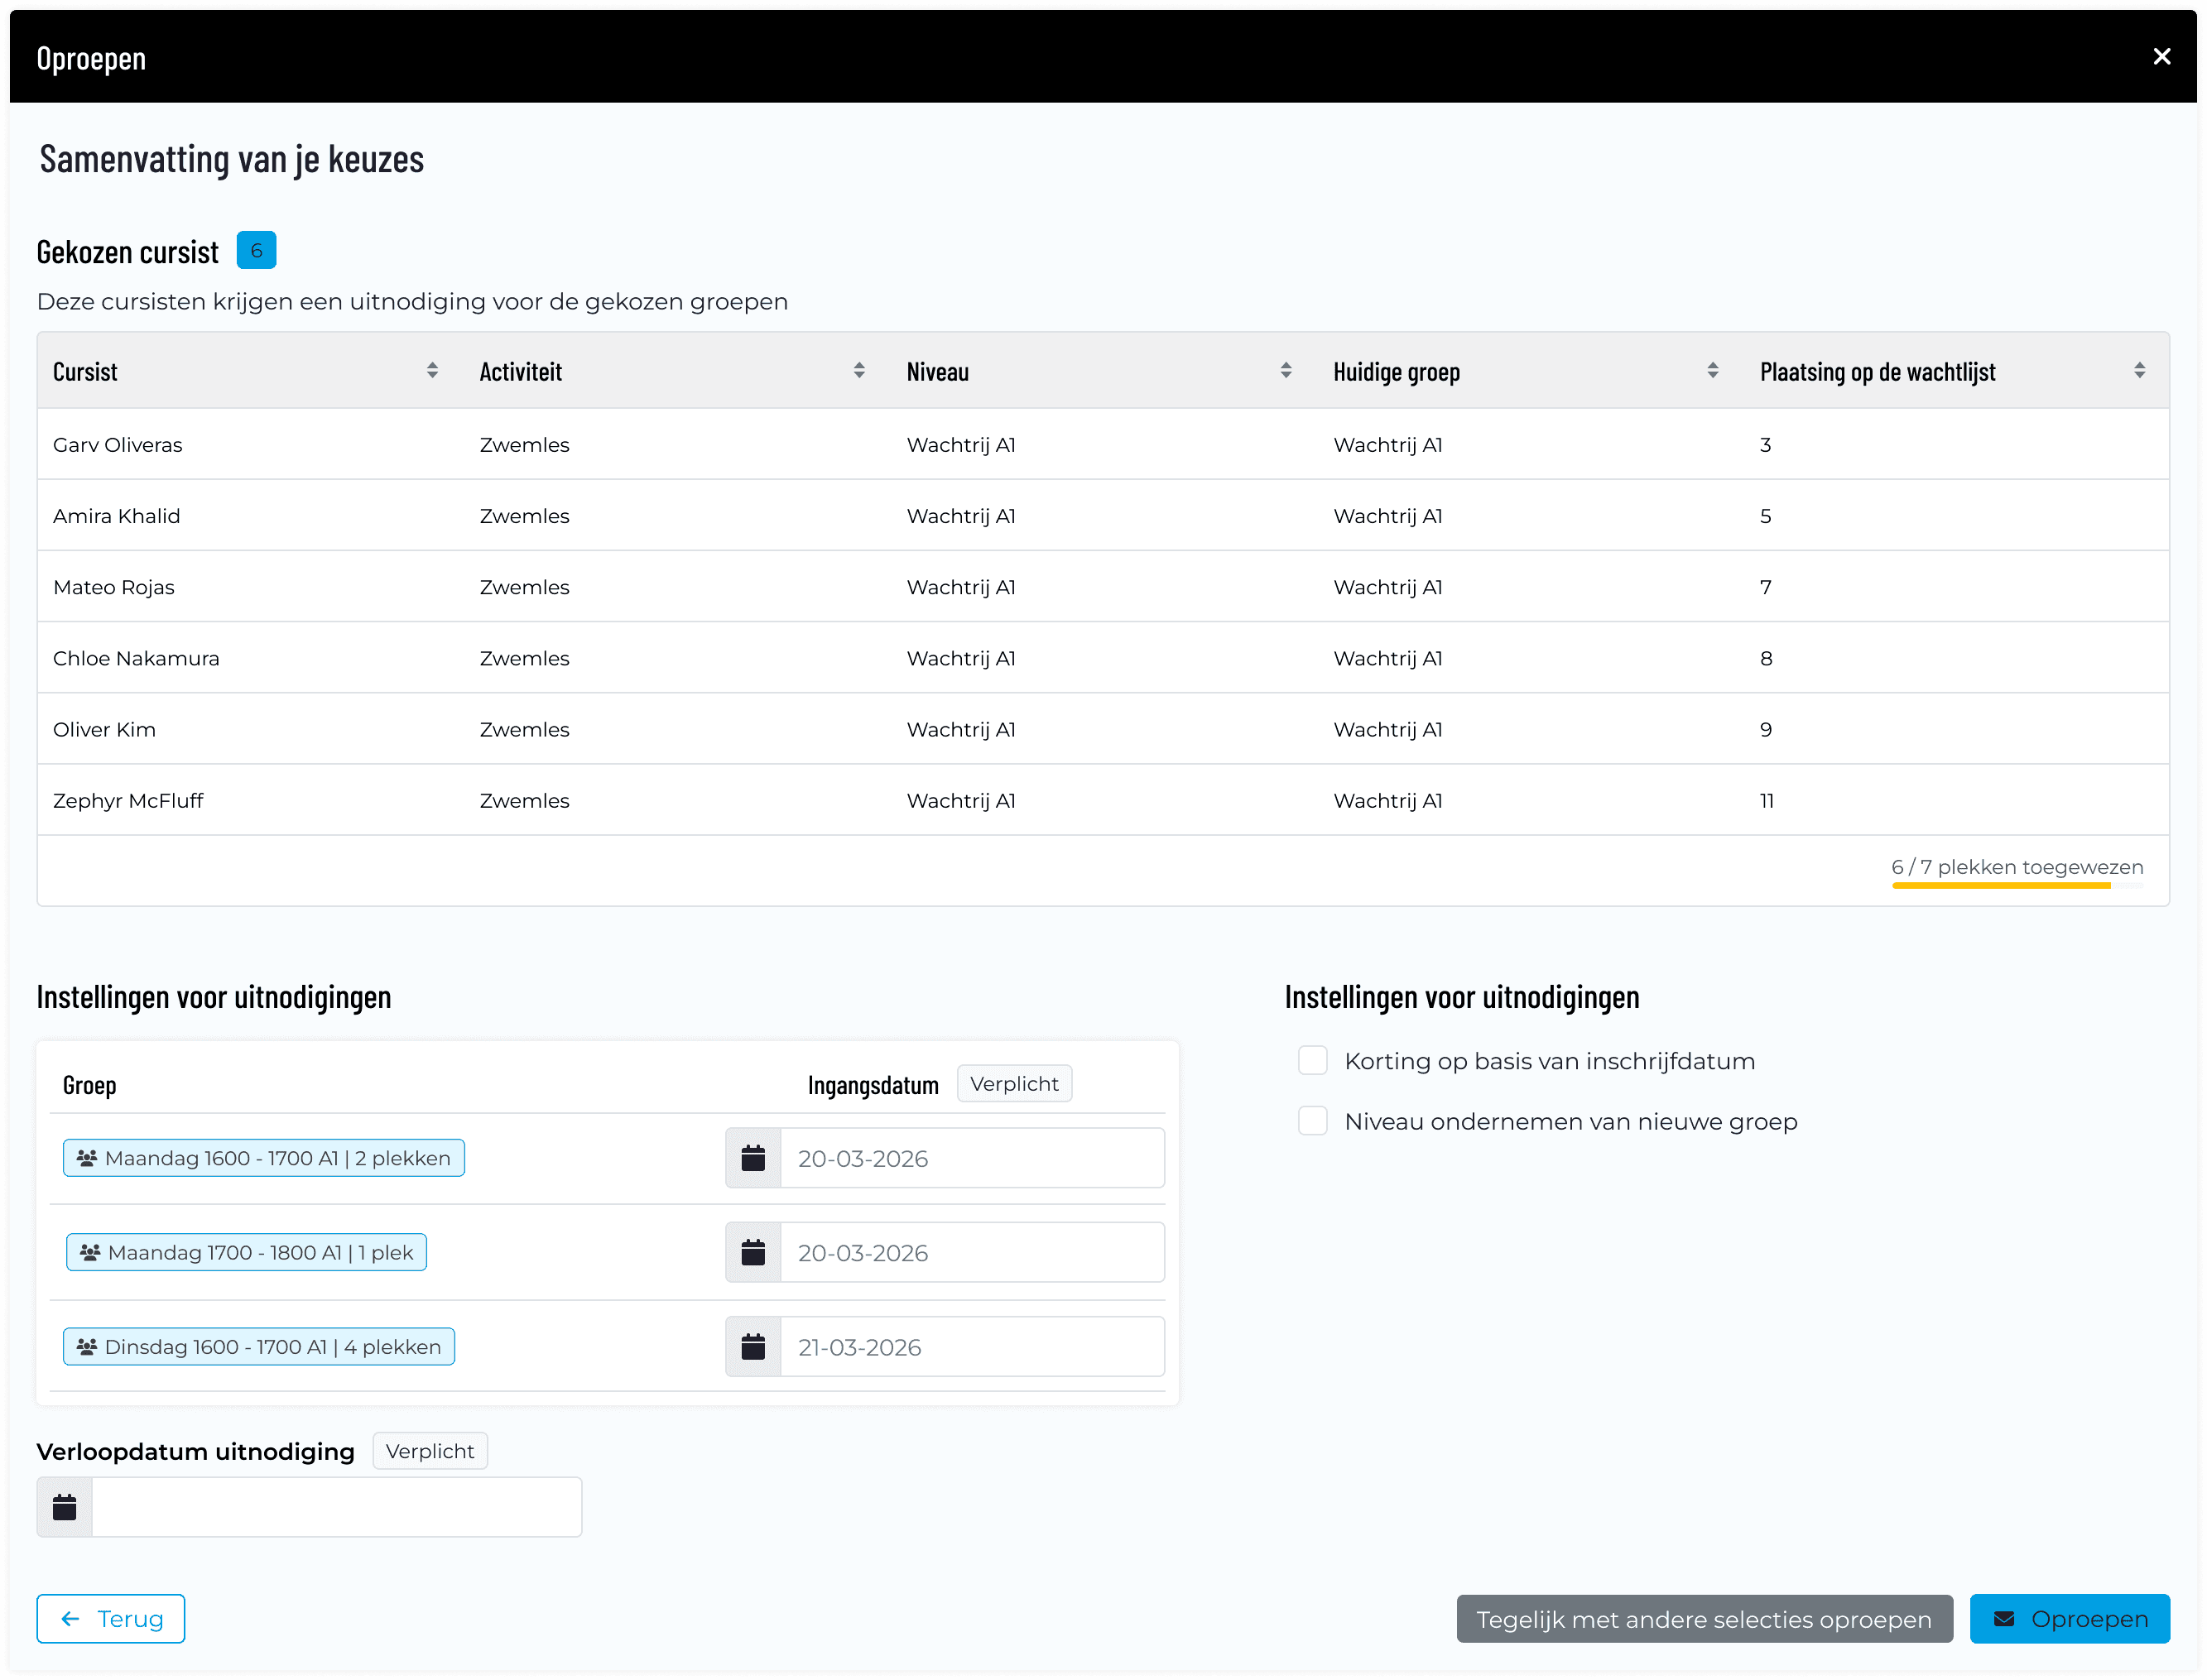
Task: Sort table by Cursist column
Action: 432,371
